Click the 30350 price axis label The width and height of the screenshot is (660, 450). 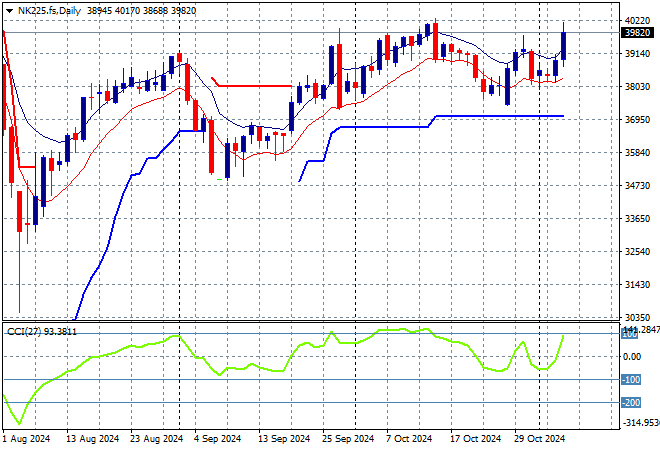[637, 317]
